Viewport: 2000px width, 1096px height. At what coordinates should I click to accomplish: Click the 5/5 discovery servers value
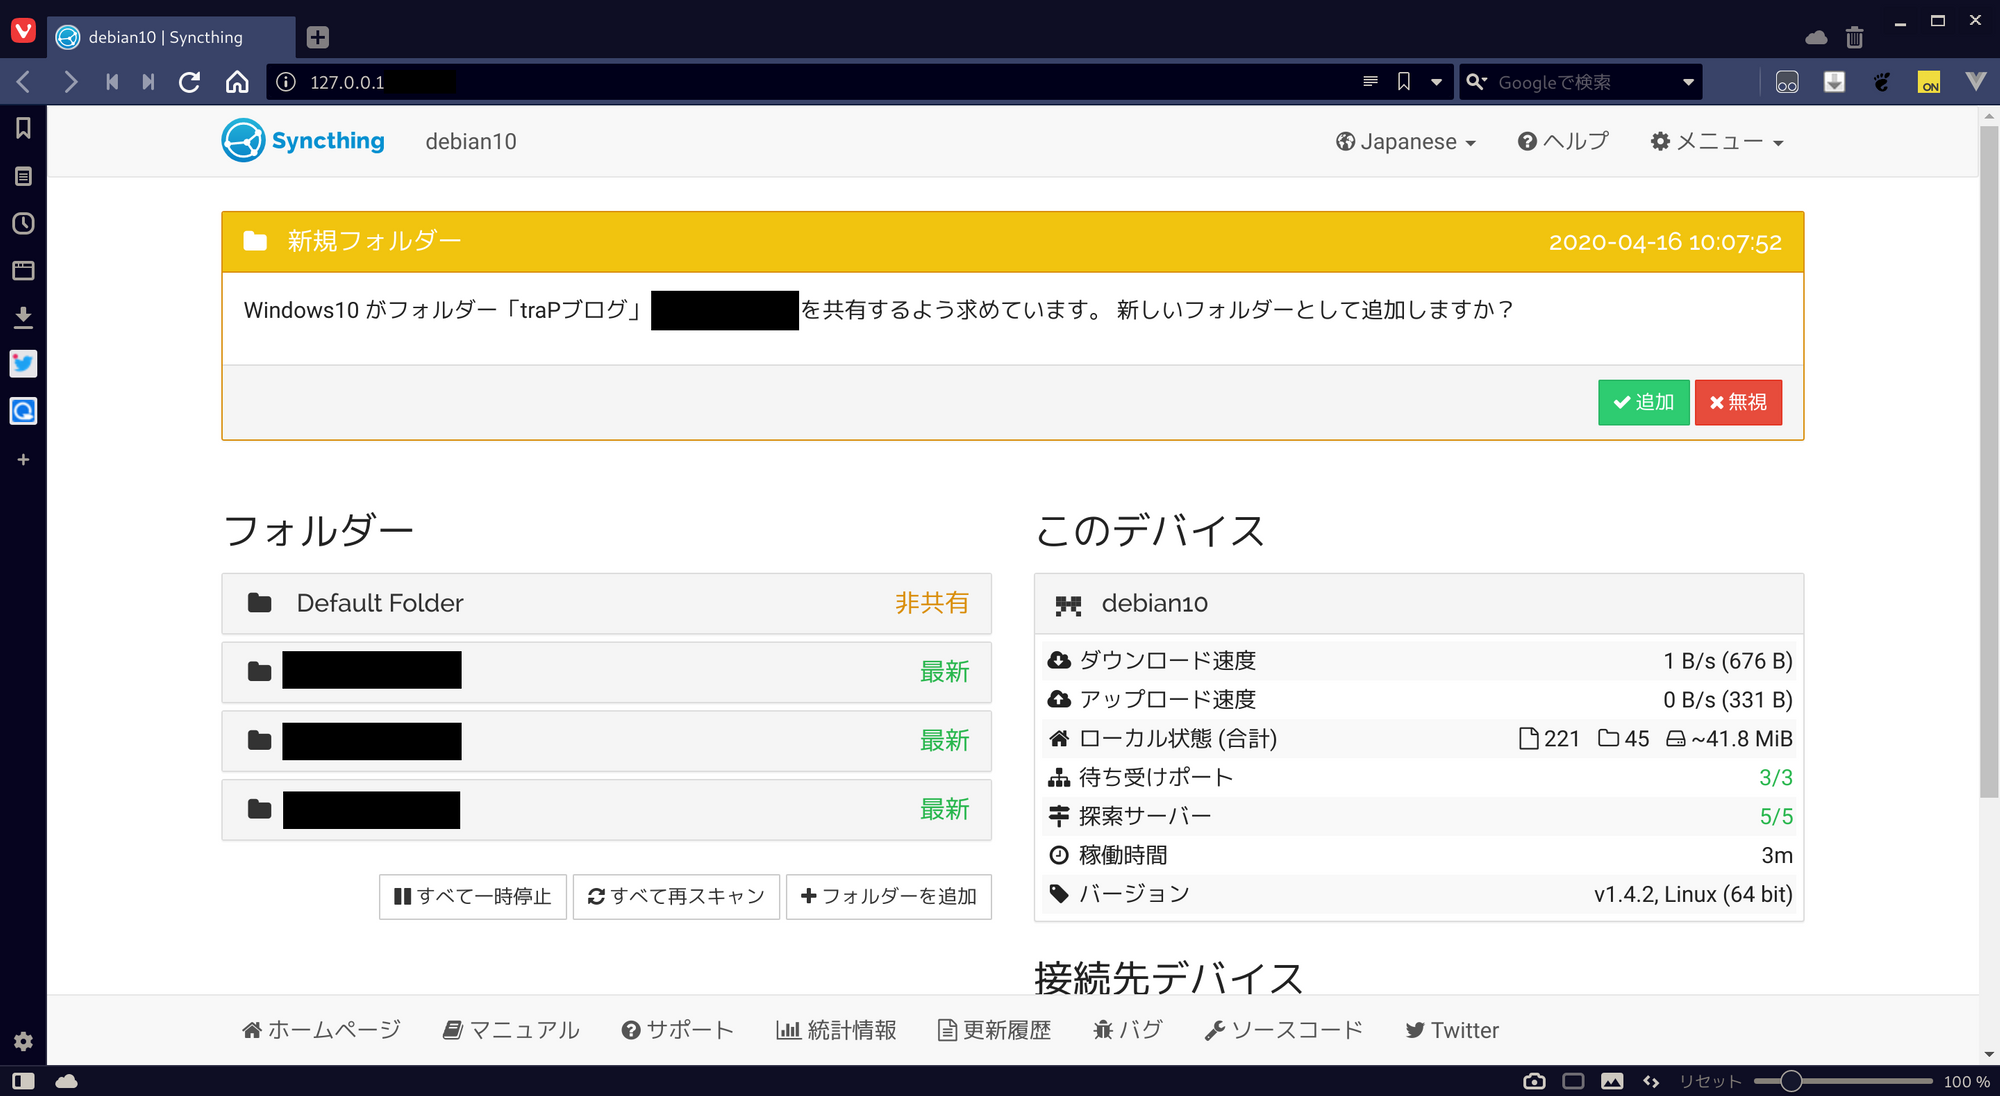(x=1776, y=816)
